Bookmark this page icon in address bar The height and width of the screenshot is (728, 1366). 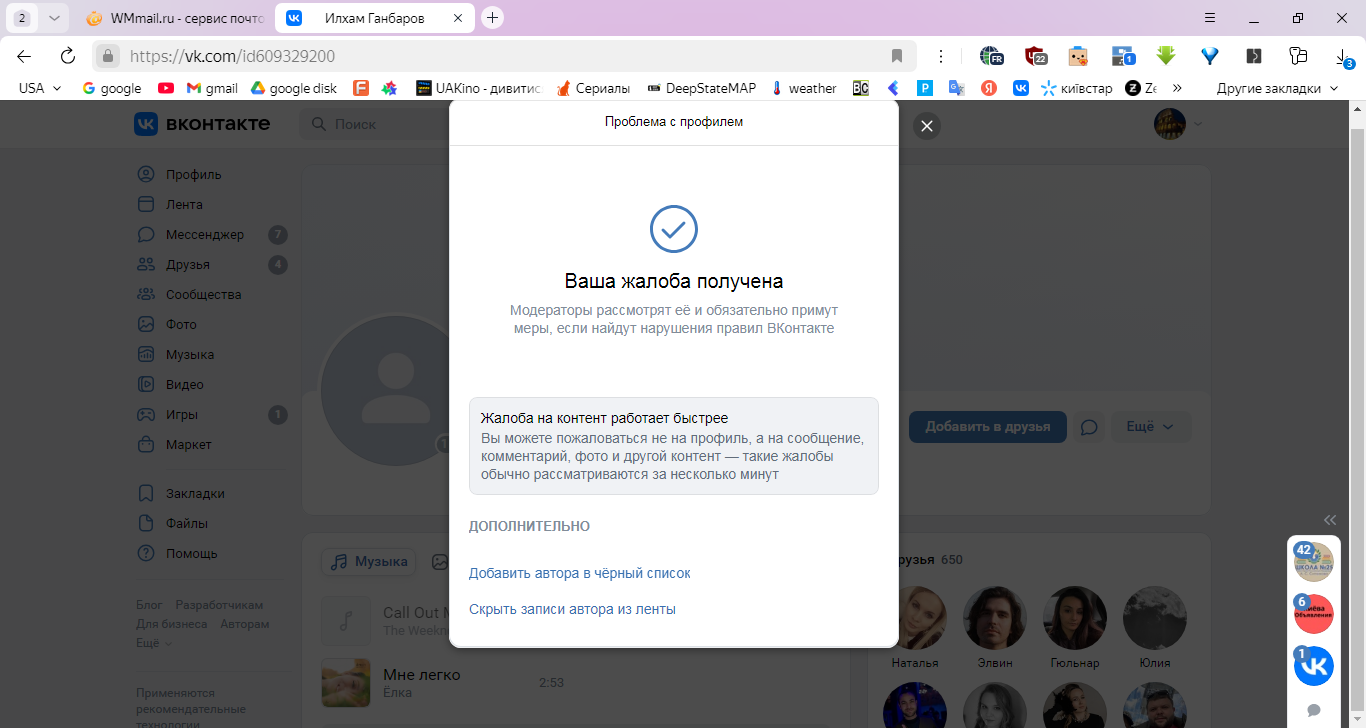pyautogui.click(x=897, y=56)
